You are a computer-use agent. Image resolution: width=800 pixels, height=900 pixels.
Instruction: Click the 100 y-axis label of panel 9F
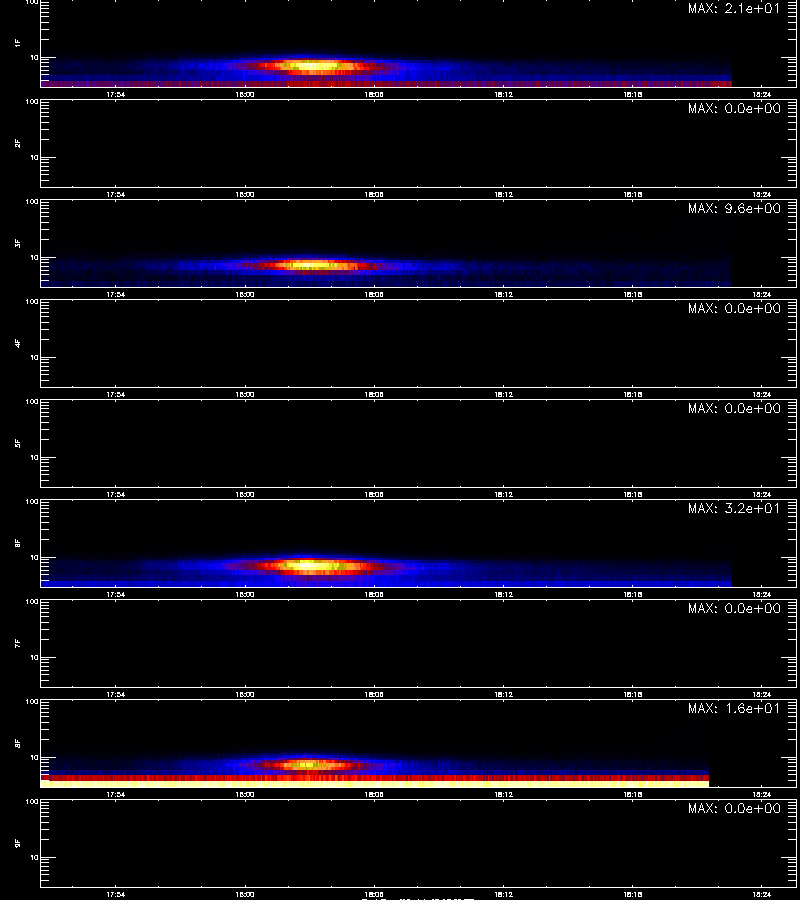(x=32, y=802)
